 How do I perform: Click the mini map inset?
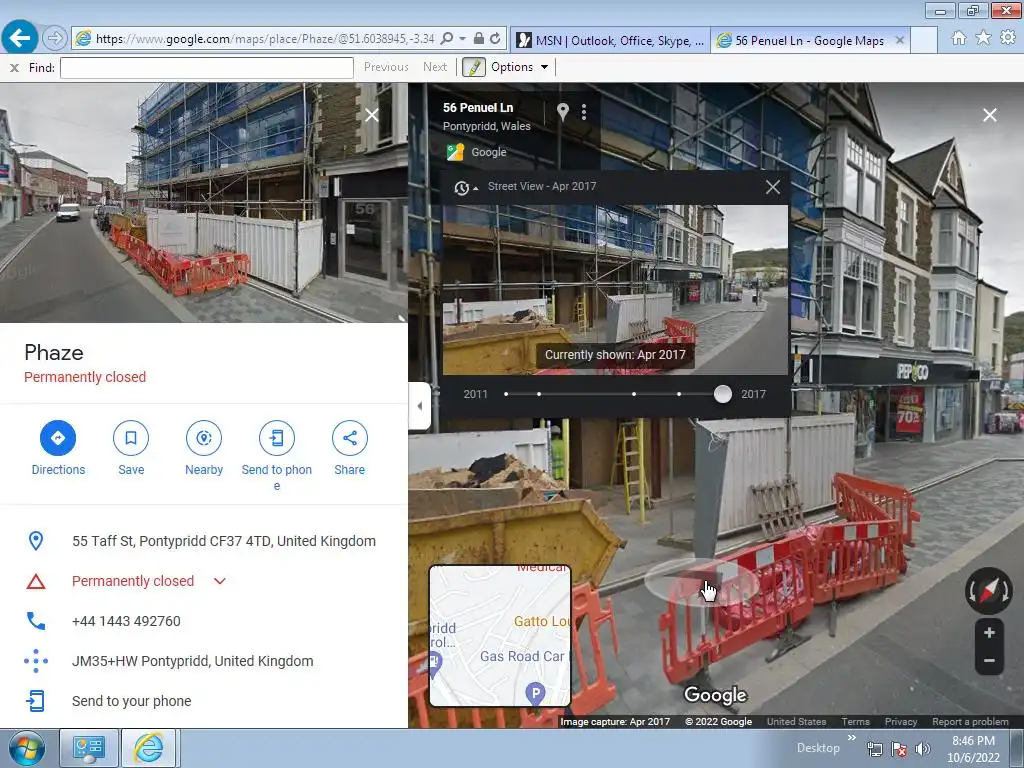500,636
